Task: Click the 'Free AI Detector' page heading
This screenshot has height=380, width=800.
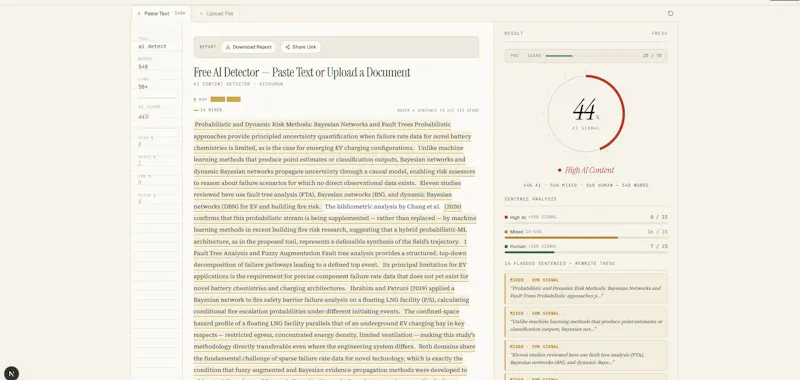Action: coord(302,72)
